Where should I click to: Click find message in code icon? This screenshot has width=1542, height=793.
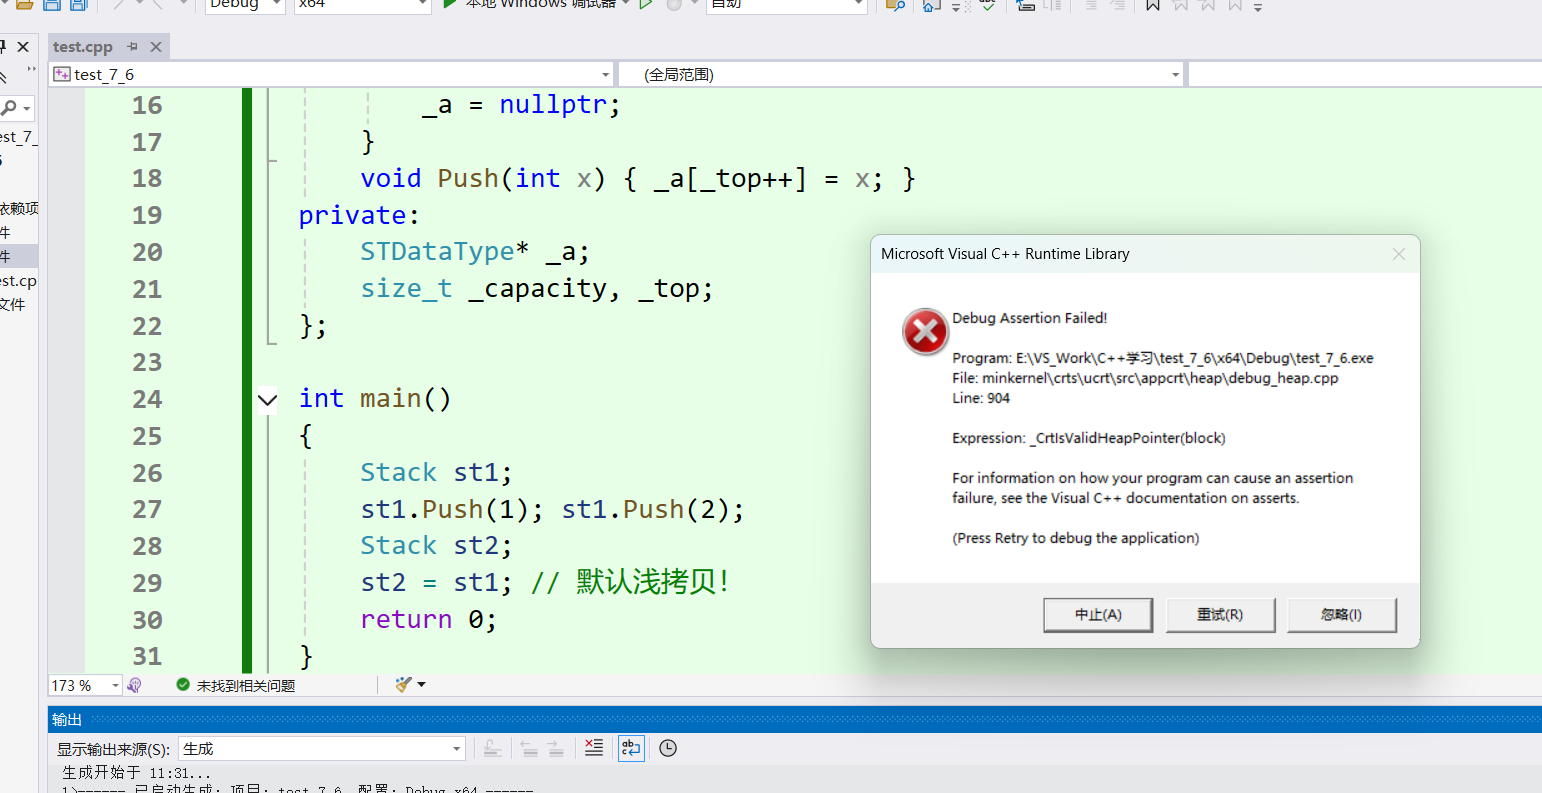pyautogui.click(x=491, y=748)
